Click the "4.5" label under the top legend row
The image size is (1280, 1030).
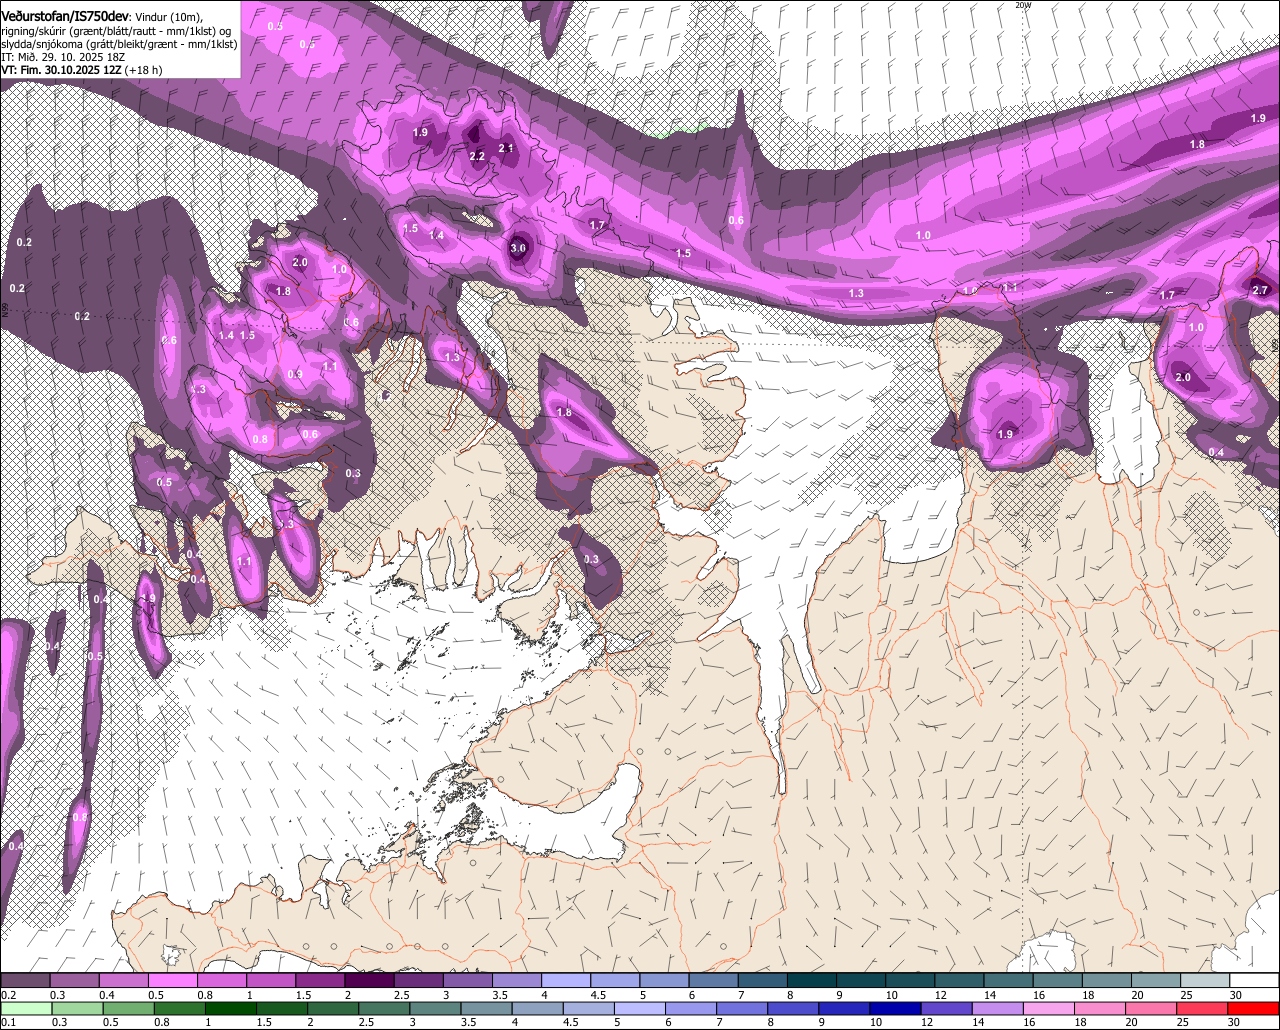pos(598,995)
